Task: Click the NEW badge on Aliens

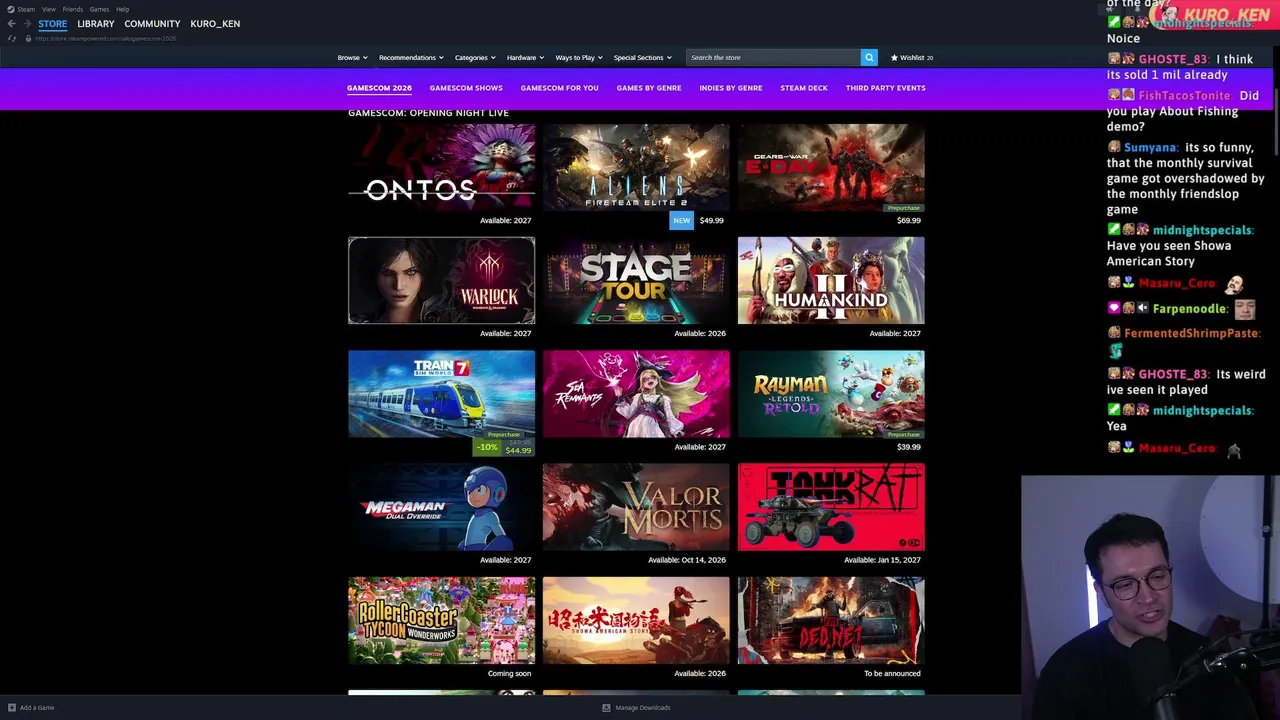Action: click(681, 220)
